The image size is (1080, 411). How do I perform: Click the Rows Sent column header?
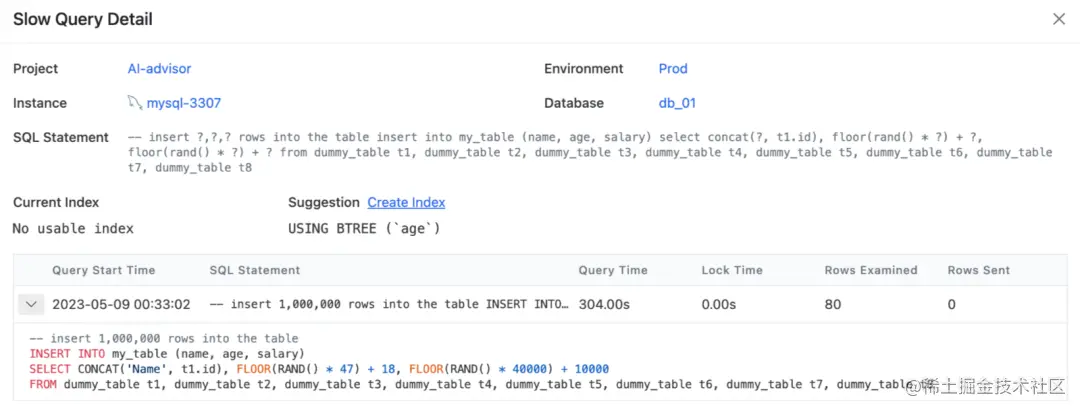tap(978, 270)
